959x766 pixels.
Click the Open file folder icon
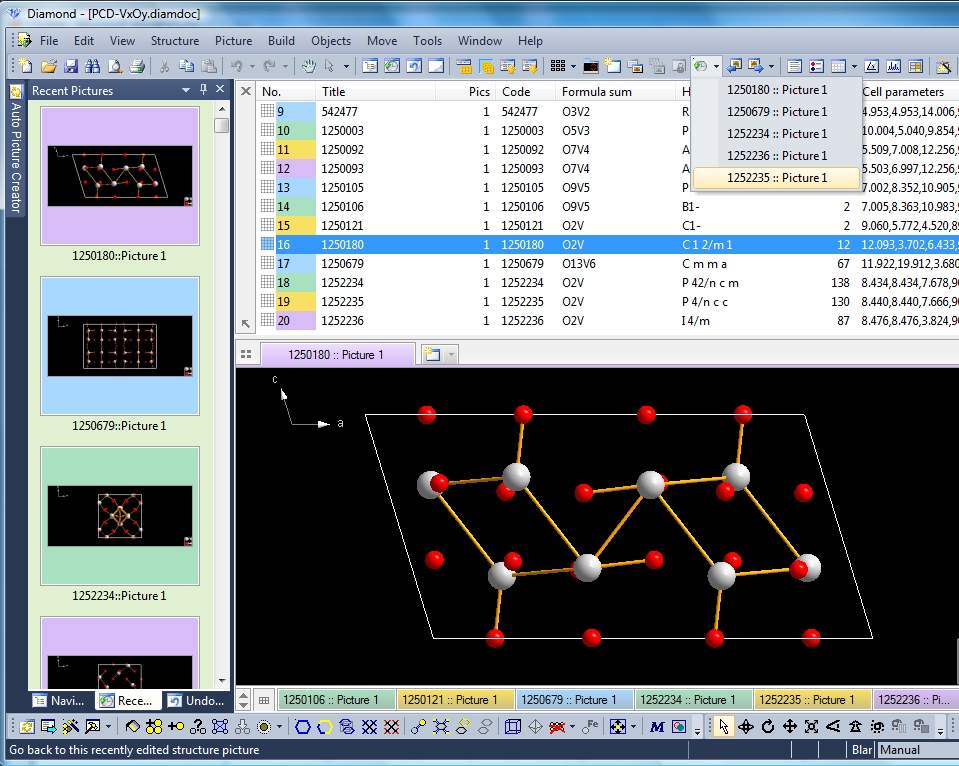coord(48,66)
